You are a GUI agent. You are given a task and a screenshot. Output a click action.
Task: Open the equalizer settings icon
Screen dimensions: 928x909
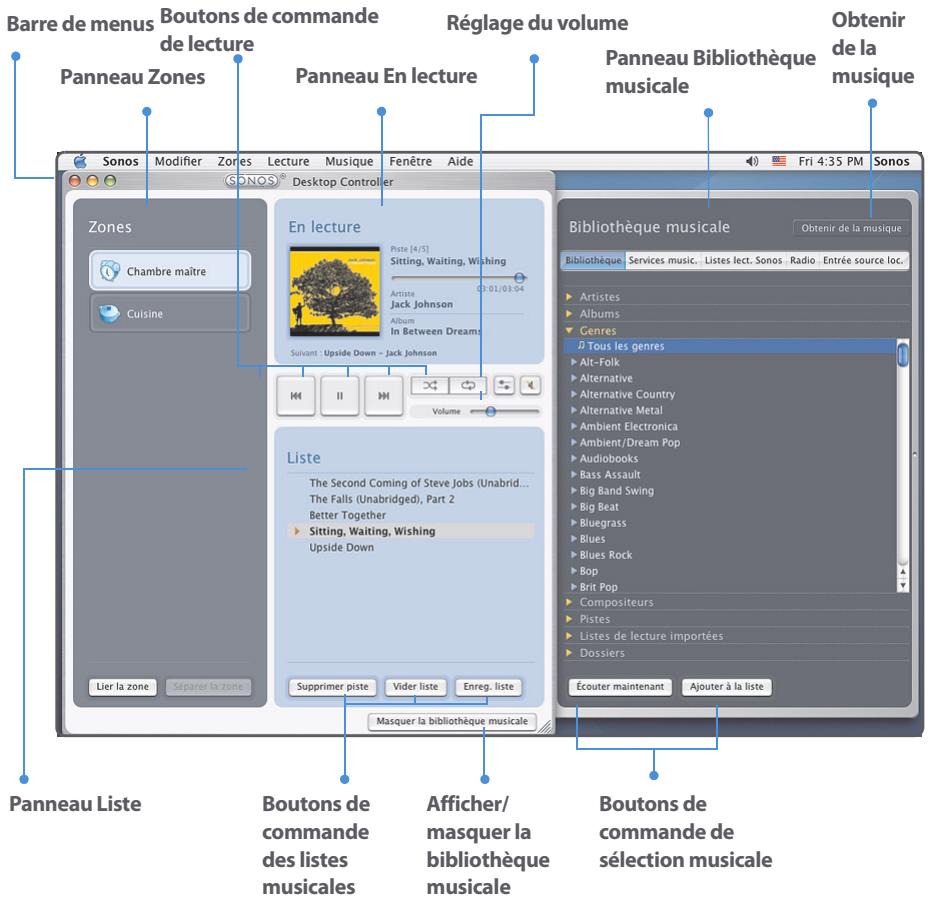[504, 386]
